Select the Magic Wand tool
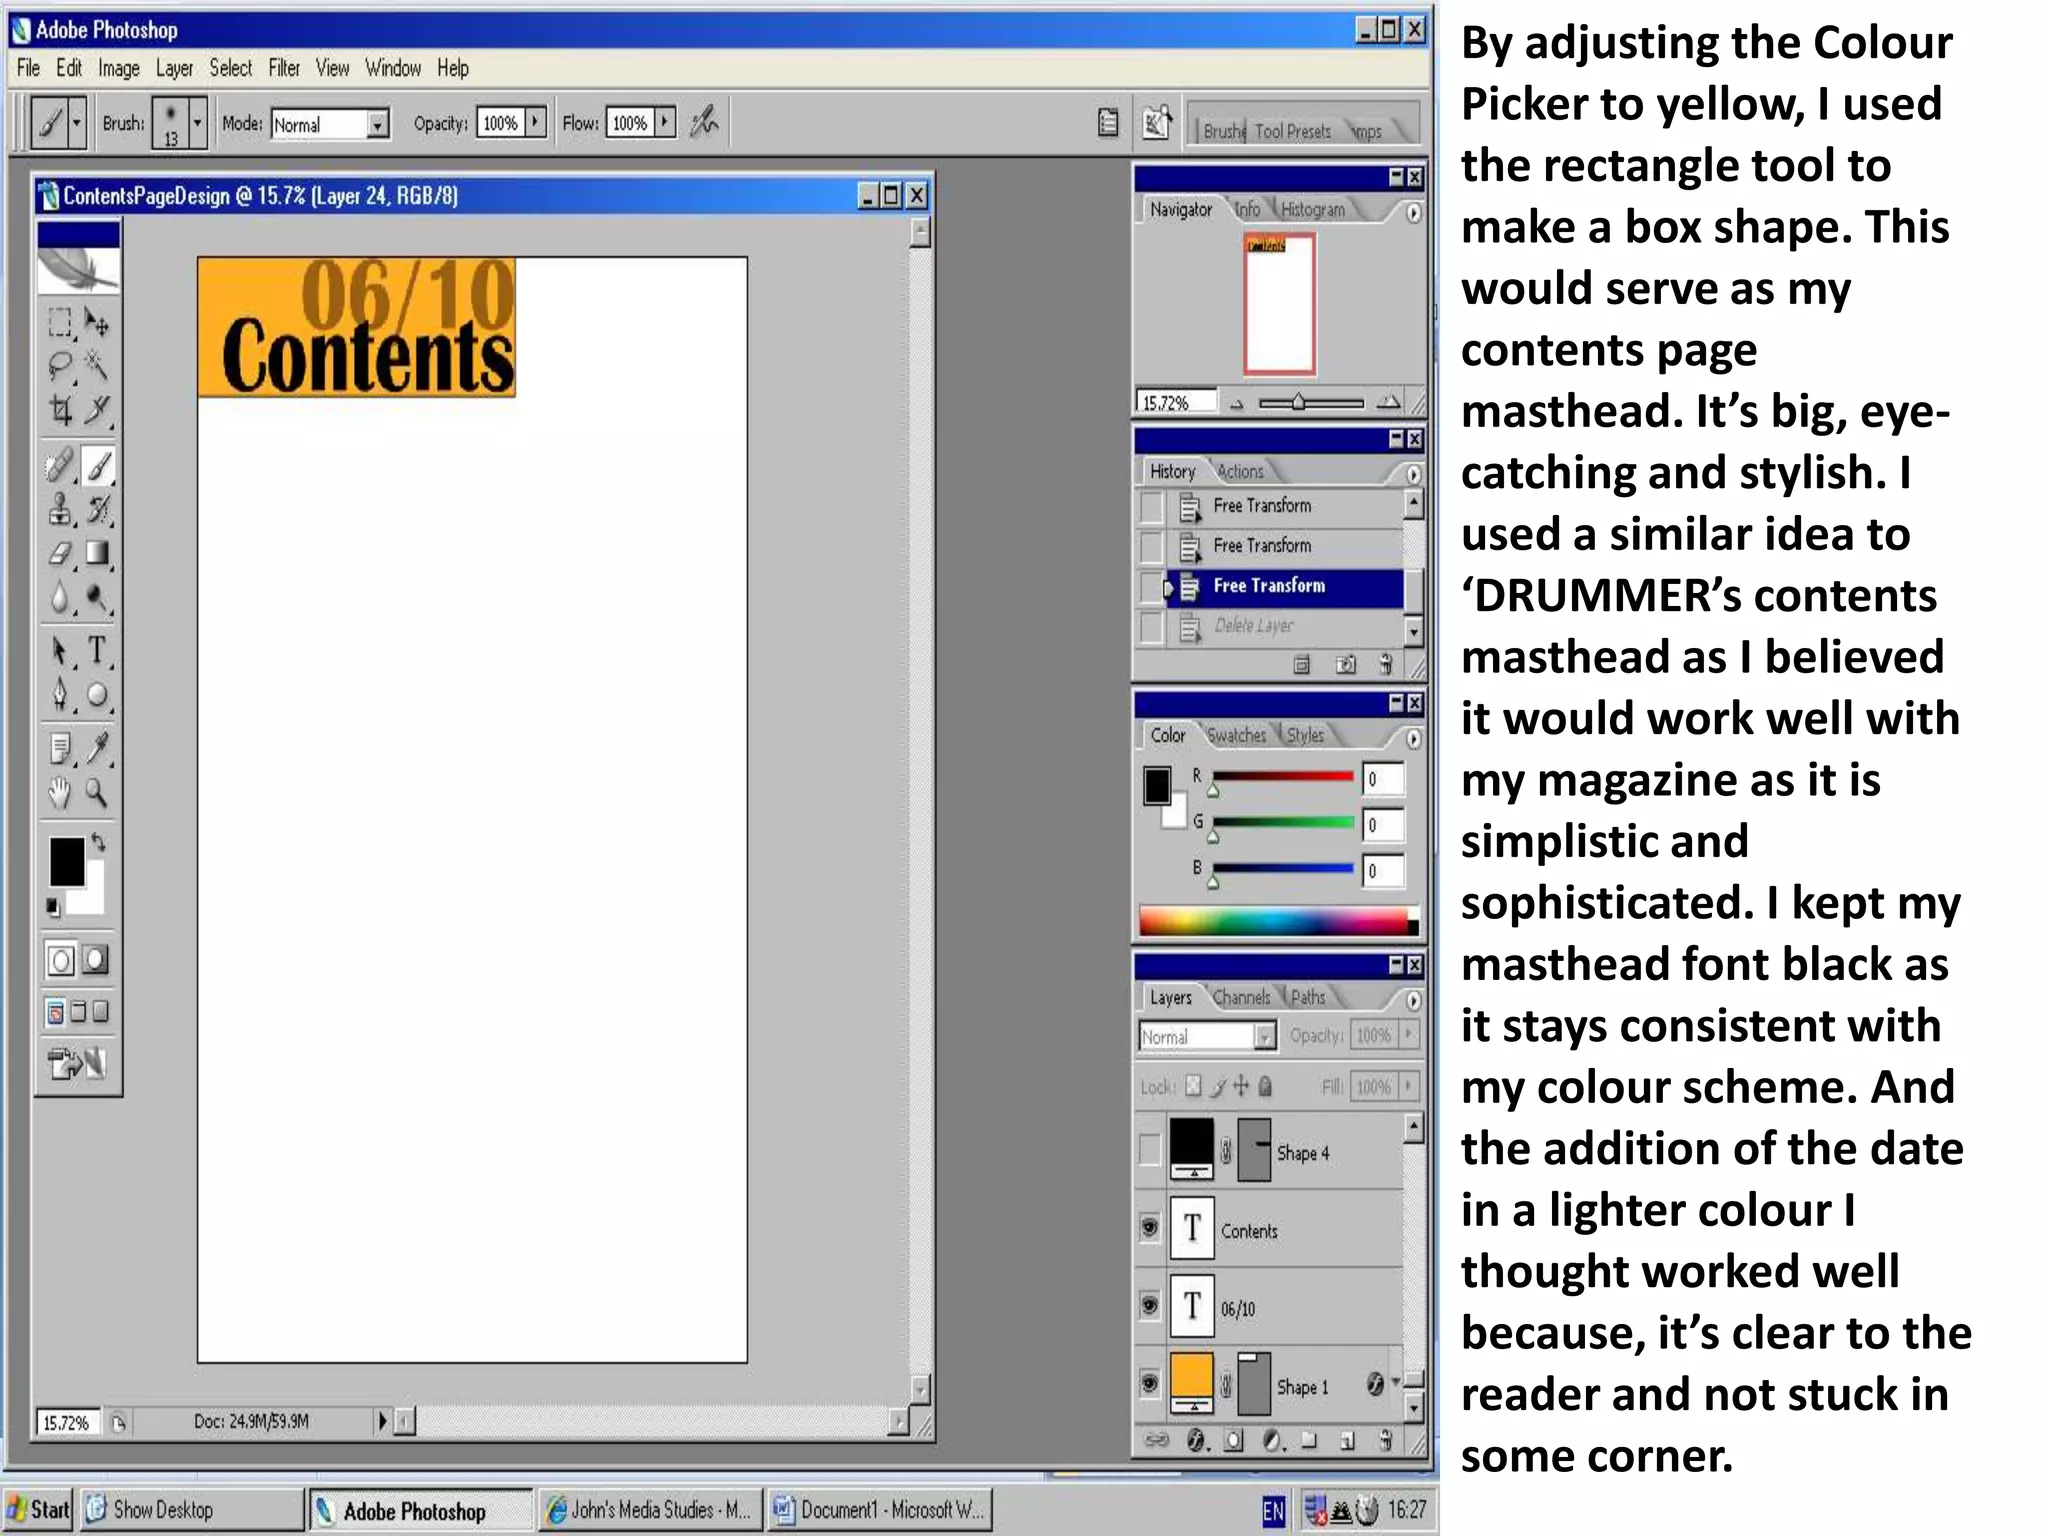The height and width of the screenshot is (1536, 2048). 97,366
